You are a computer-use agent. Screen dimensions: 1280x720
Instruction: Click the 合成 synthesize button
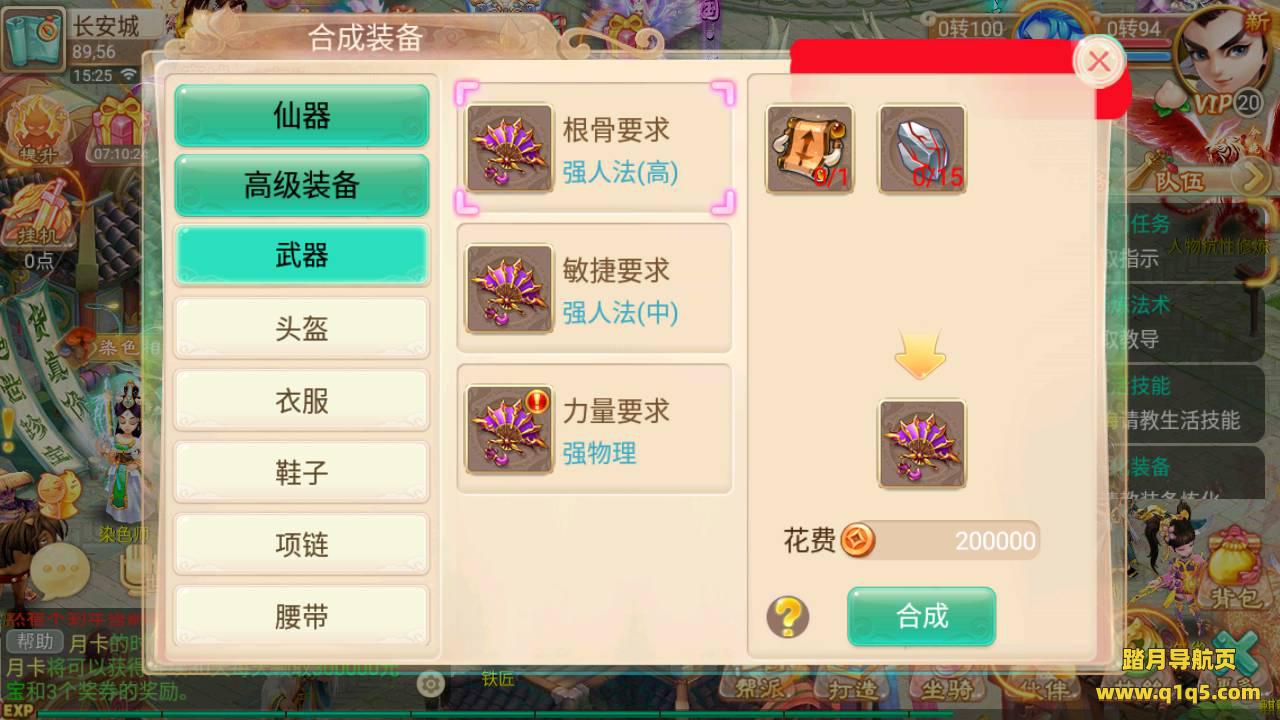(921, 616)
